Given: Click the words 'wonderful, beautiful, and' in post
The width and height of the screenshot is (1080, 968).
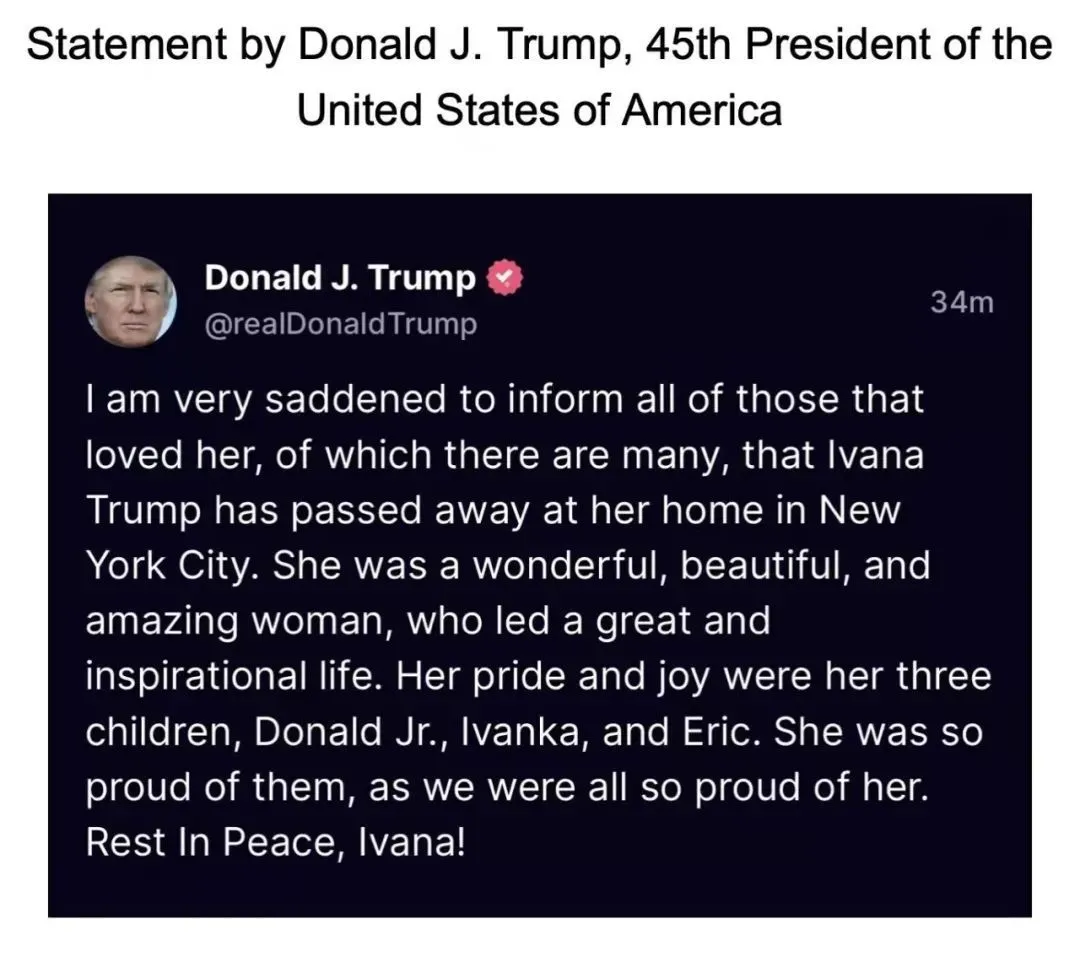Looking at the screenshot, I should [x=701, y=566].
